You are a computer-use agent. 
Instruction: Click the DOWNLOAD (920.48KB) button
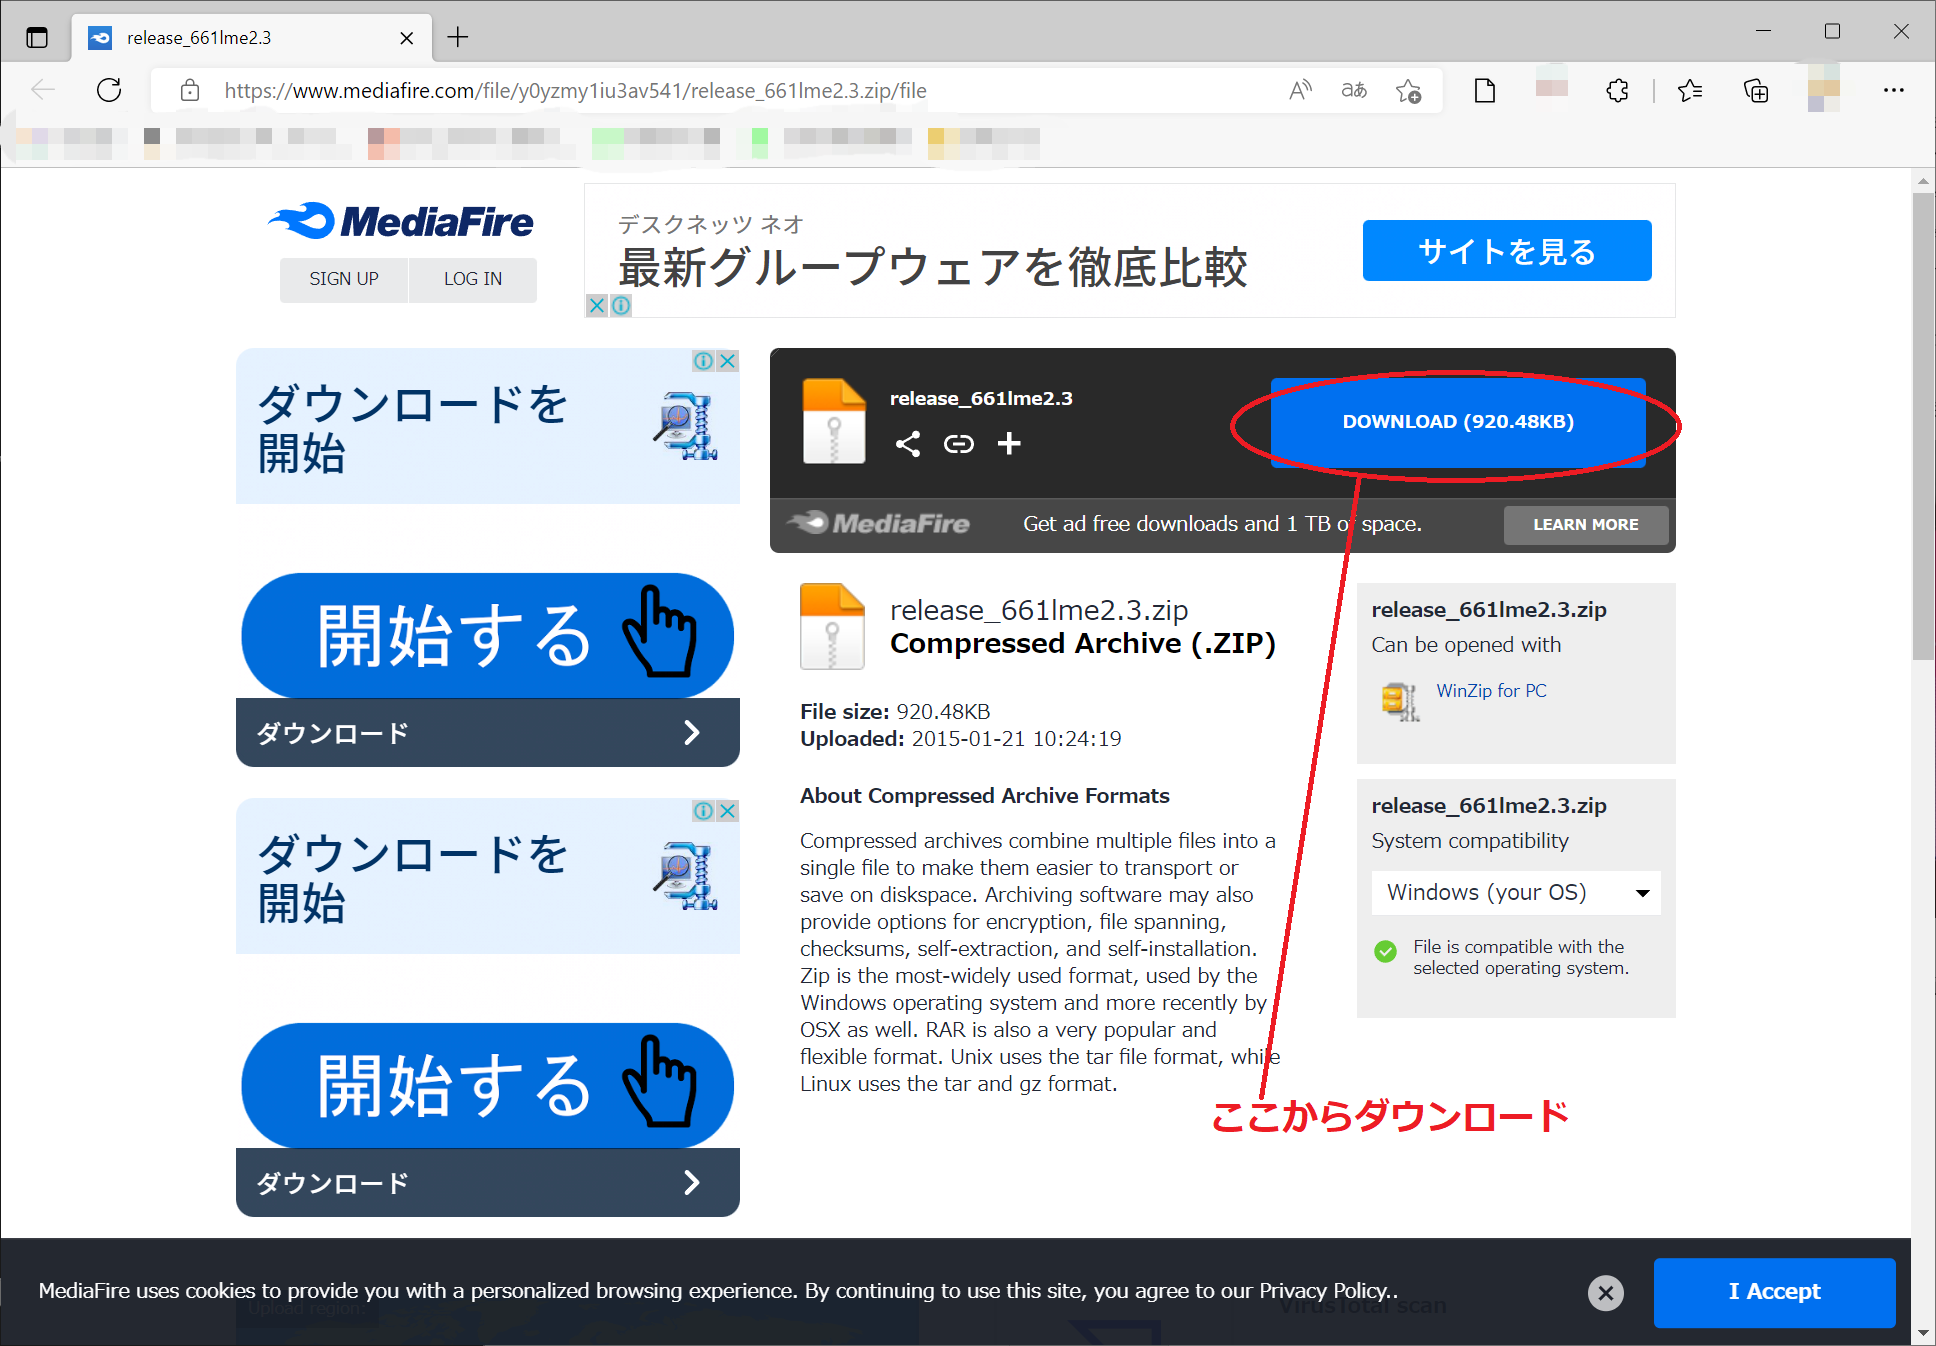click(x=1458, y=422)
